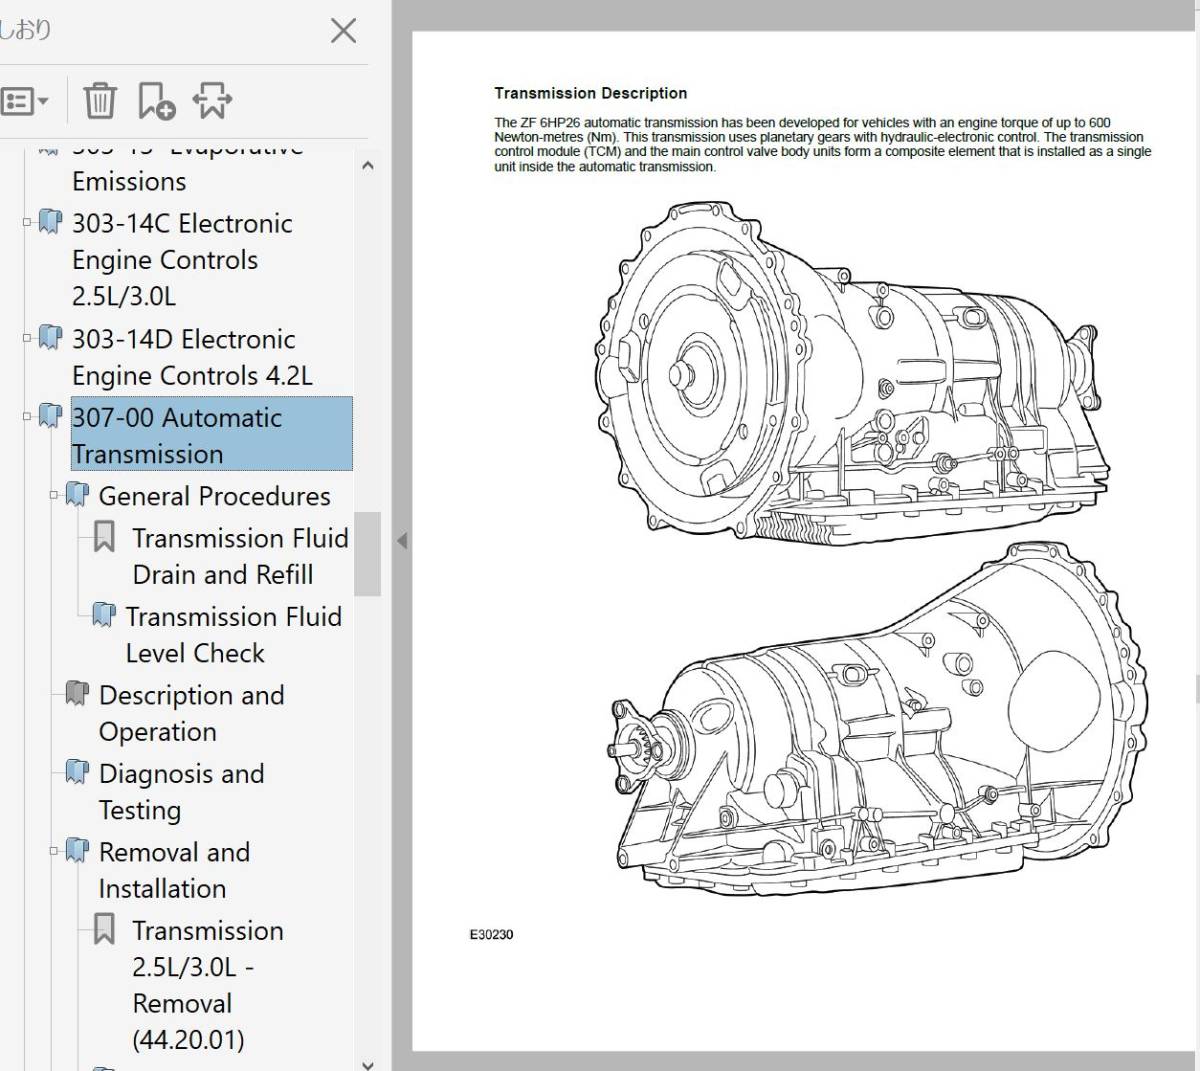
Task: Close the bookmarks panel
Action: (x=343, y=31)
